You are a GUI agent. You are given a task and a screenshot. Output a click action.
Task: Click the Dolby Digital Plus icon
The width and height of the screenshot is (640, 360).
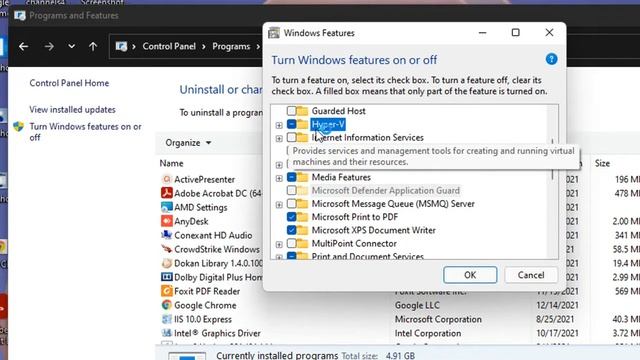coord(167,277)
